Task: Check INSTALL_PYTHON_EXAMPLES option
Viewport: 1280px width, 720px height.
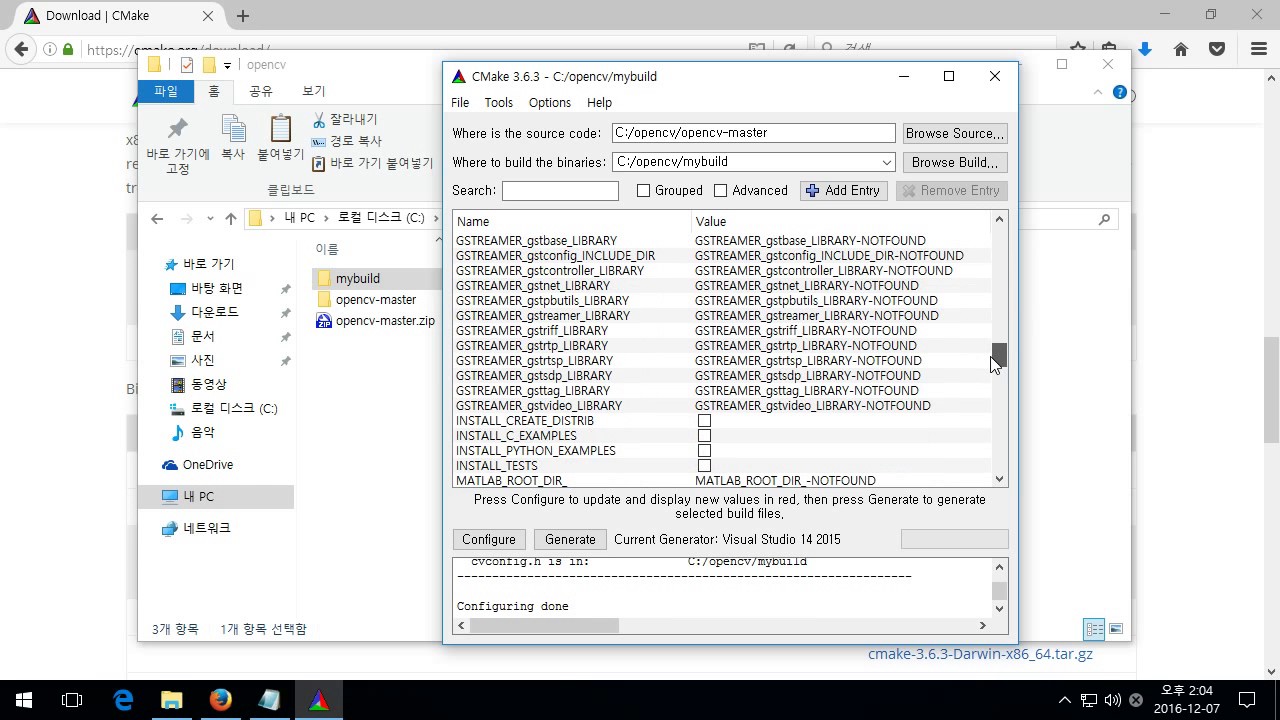Action: coord(704,451)
